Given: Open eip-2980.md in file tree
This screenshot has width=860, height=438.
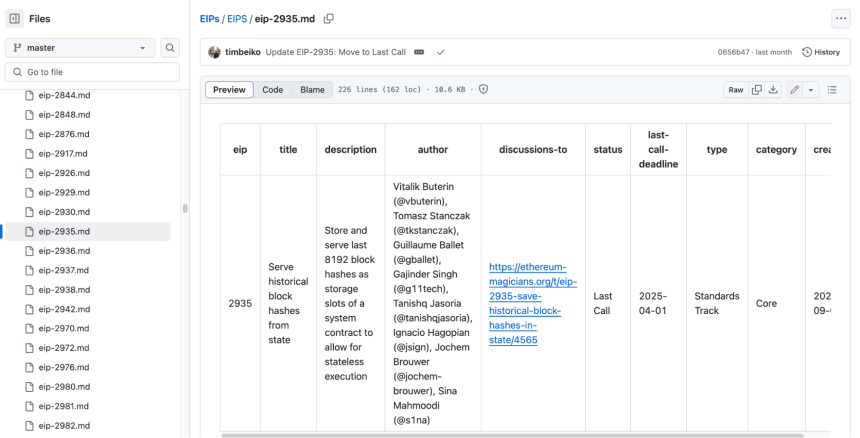Looking at the screenshot, I should tap(64, 387).
